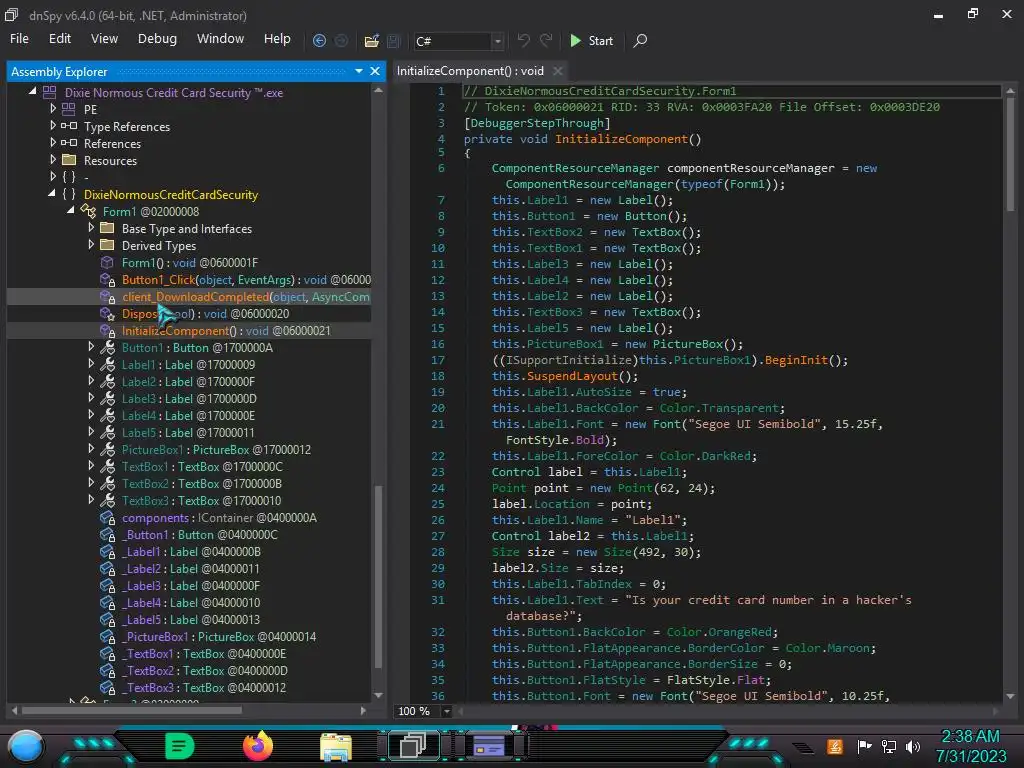The height and width of the screenshot is (768, 1024).
Task: Select the _TextBox1 : TextBox field
Action: [x=204, y=654]
